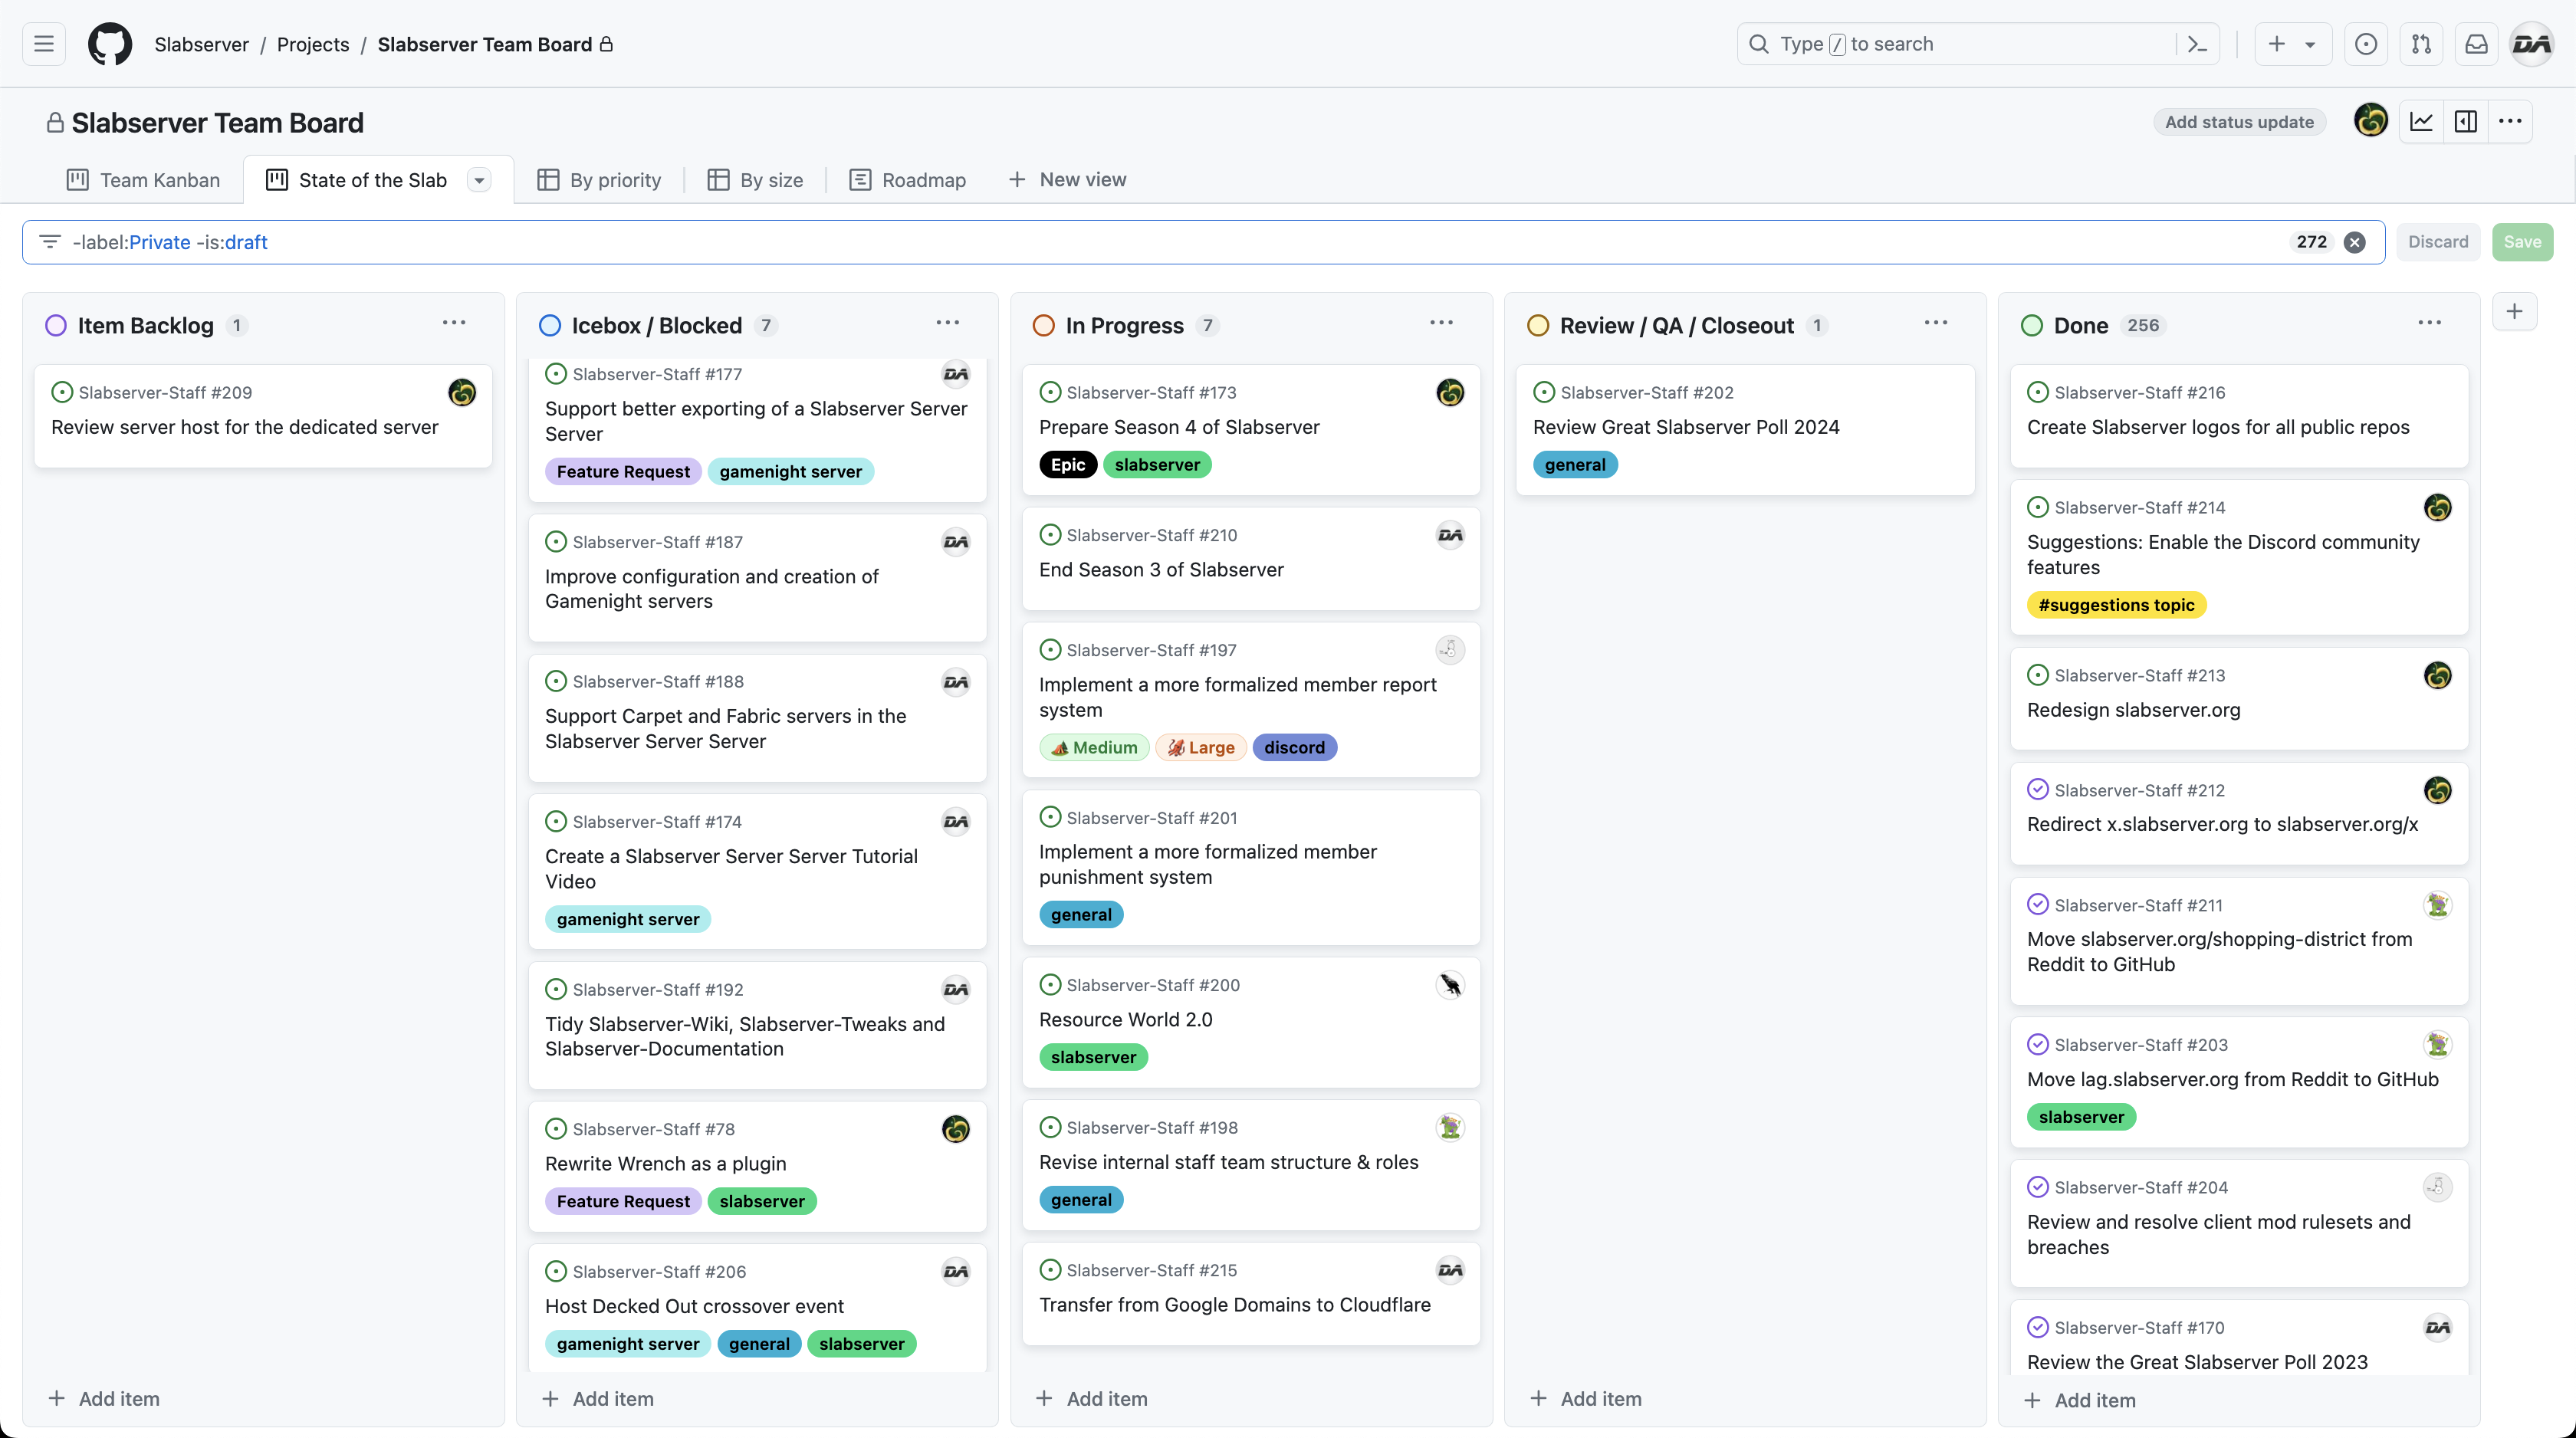Add a new column with plus icon
The width and height of the screenshot is (2576, 1438).
click(x=2514, y=311)
